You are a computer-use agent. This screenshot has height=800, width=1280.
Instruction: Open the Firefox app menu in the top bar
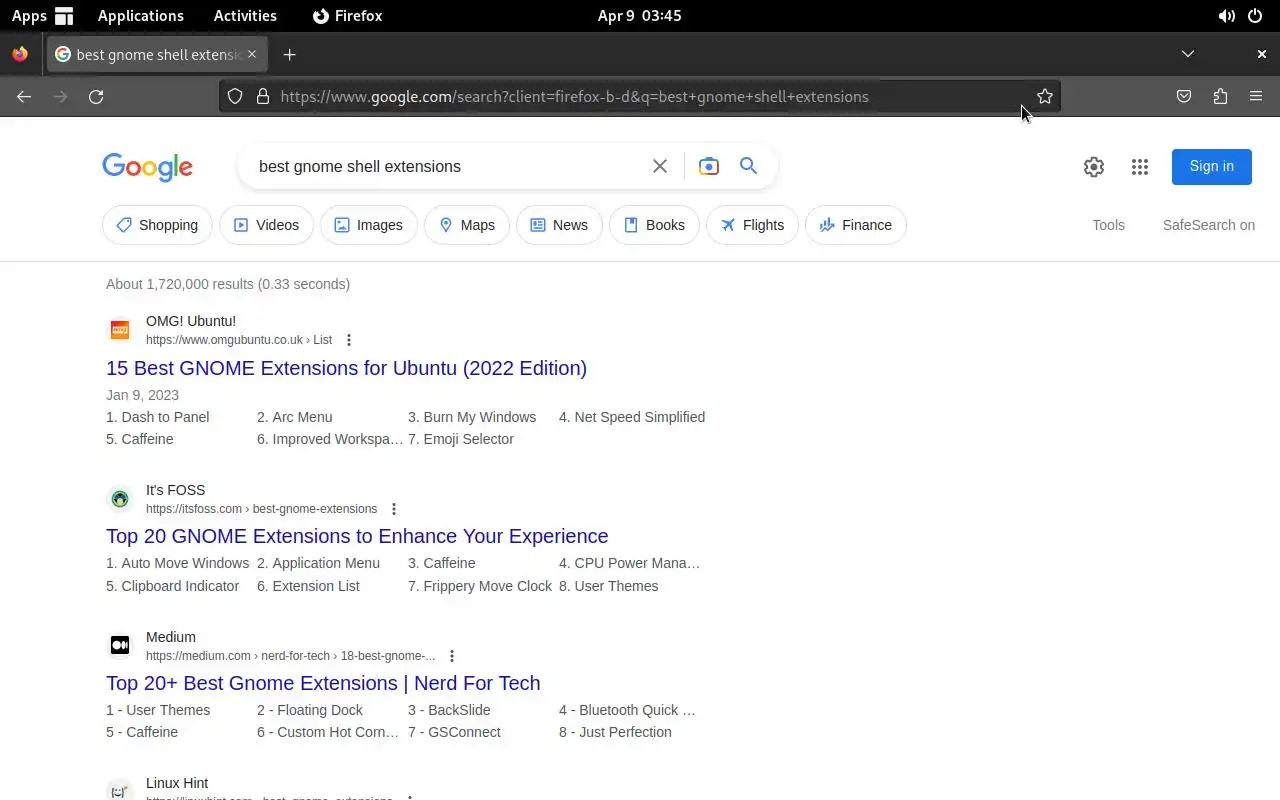click(x=347, y=16)
